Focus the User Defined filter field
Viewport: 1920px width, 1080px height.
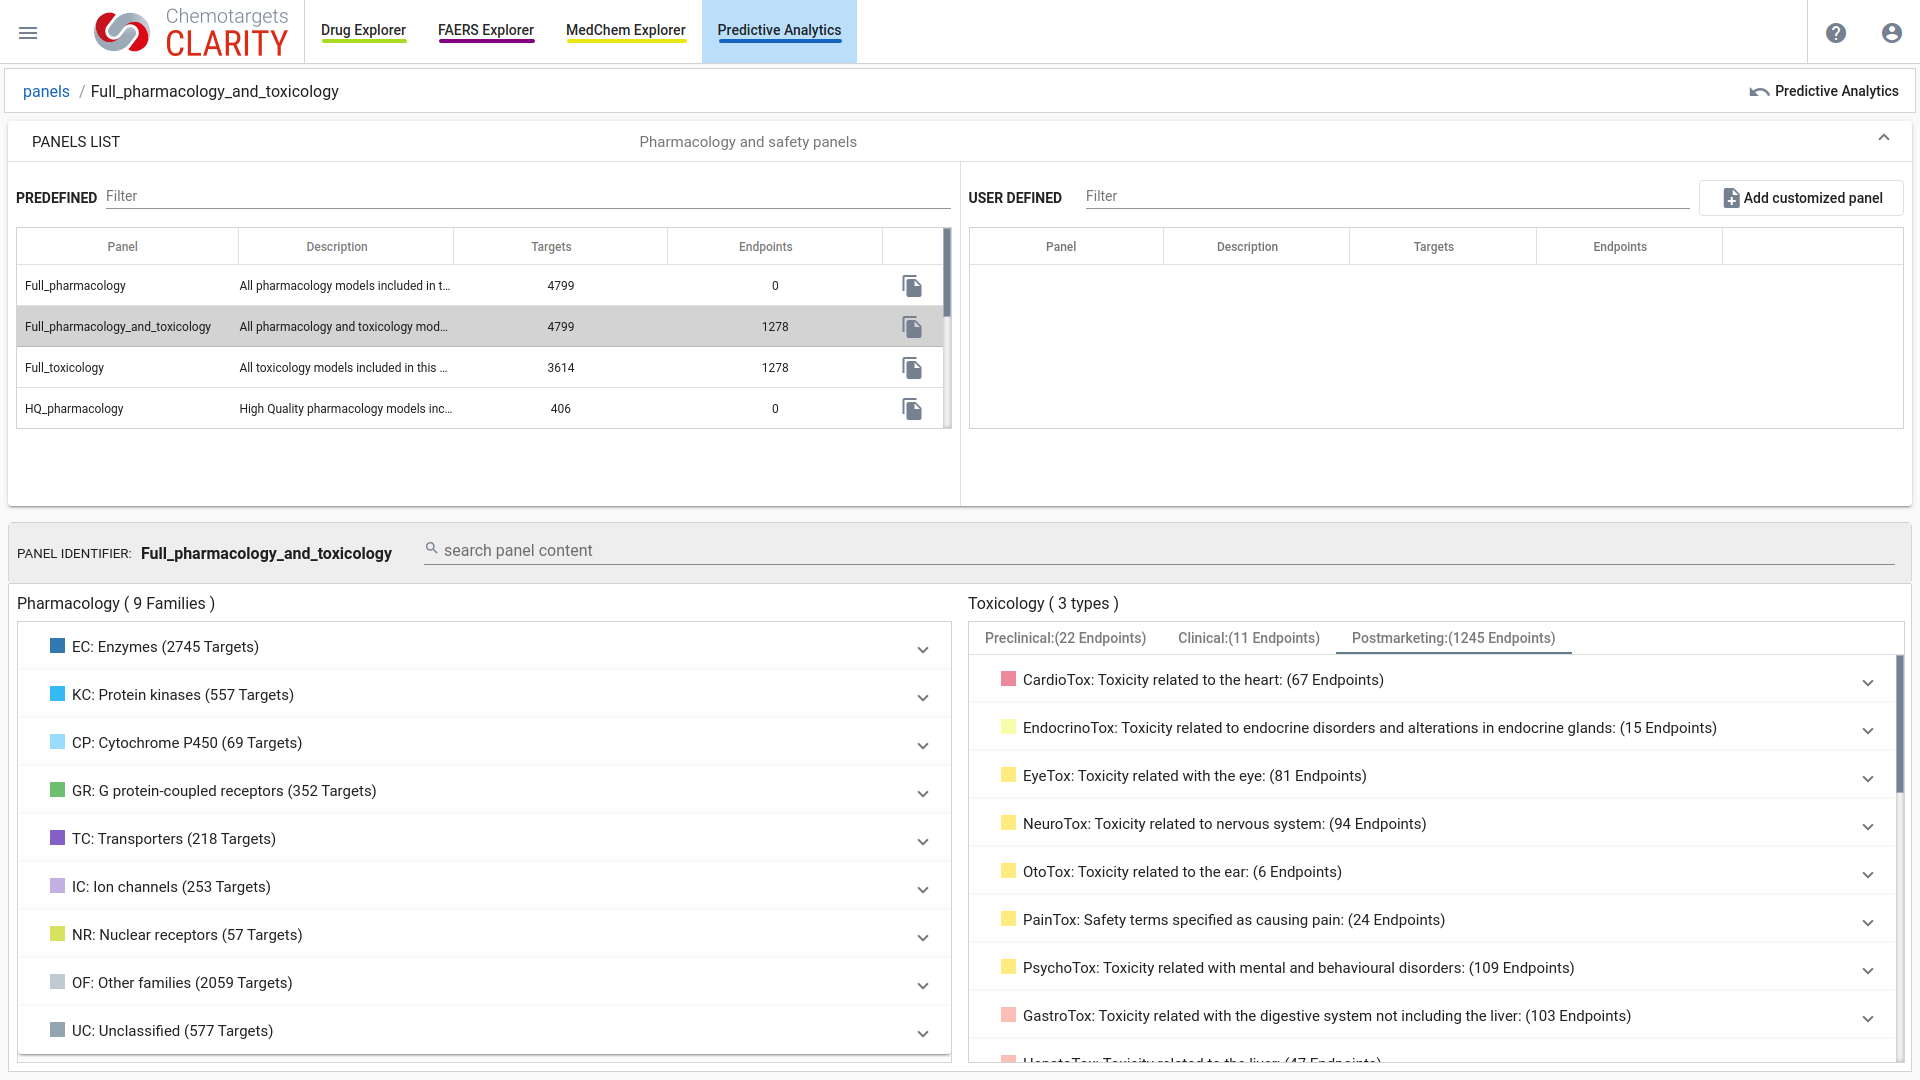pos(1387,196)
